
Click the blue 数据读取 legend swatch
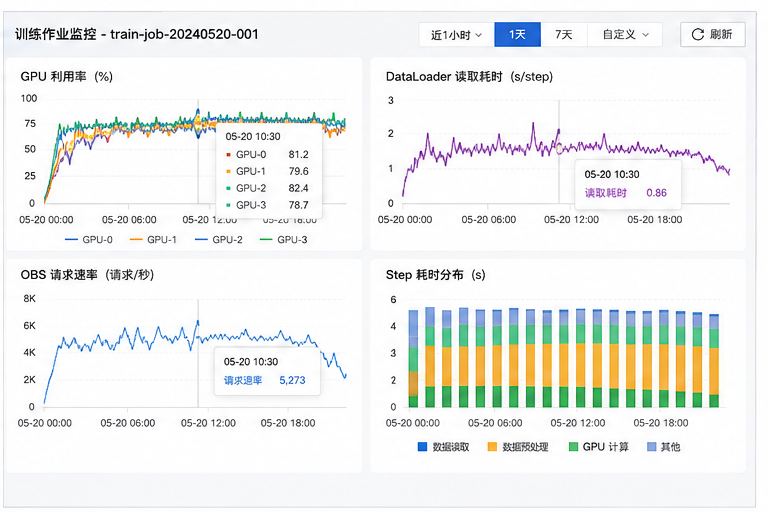pyautogui.click(x=422, y=446)
